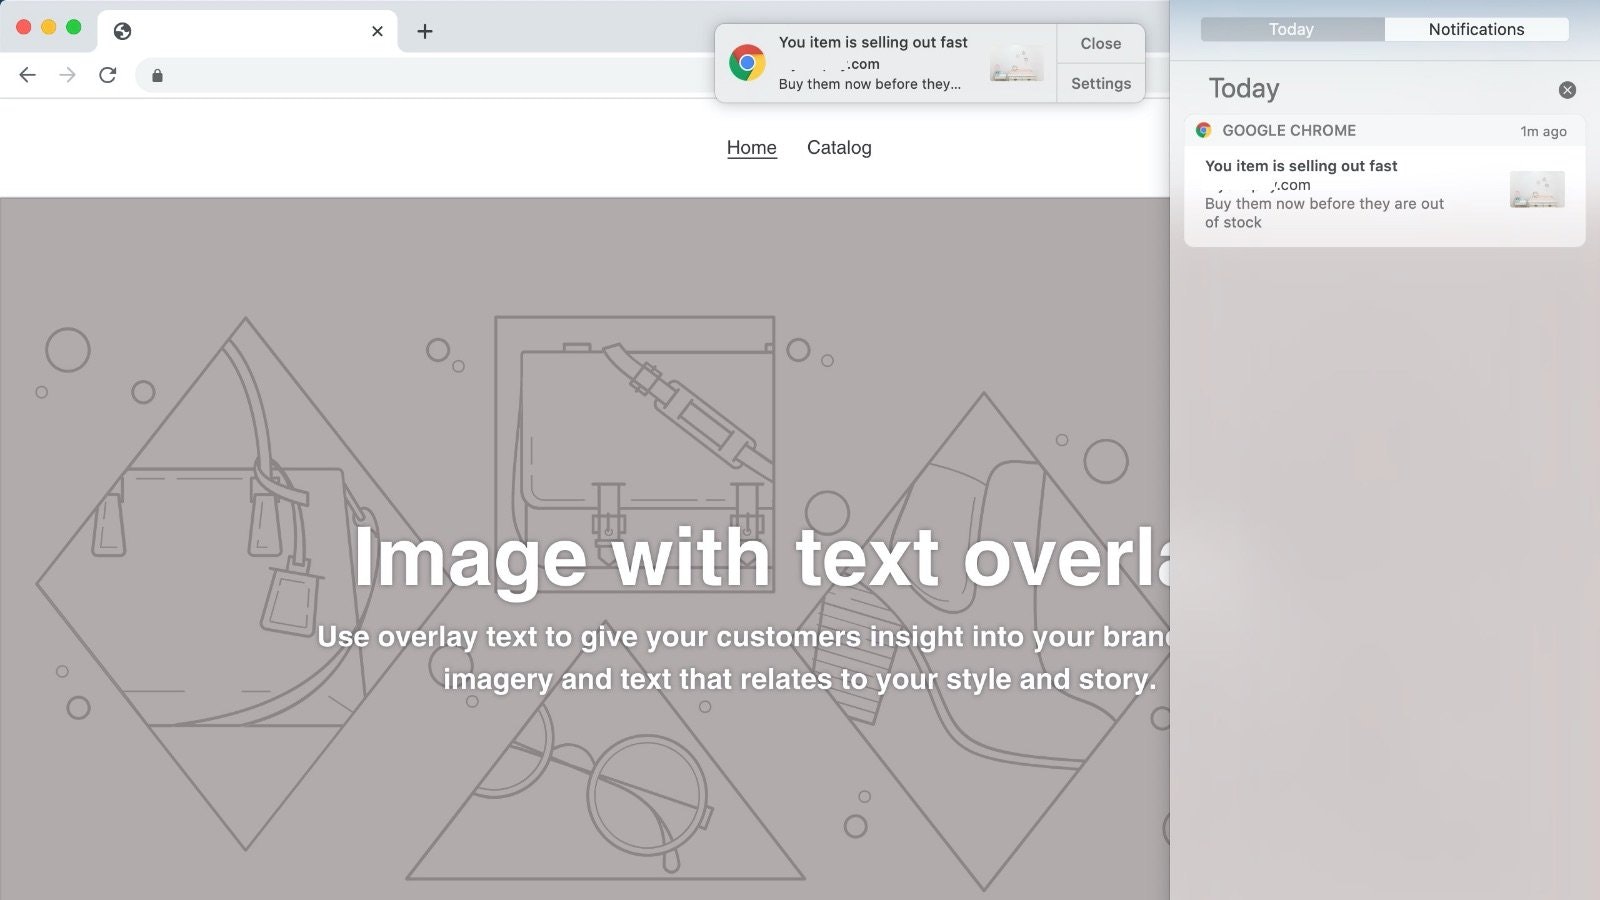This screenshot has width=1600, height=900.
Task: Open the Home navigation link
Action: tap(751, 147)
